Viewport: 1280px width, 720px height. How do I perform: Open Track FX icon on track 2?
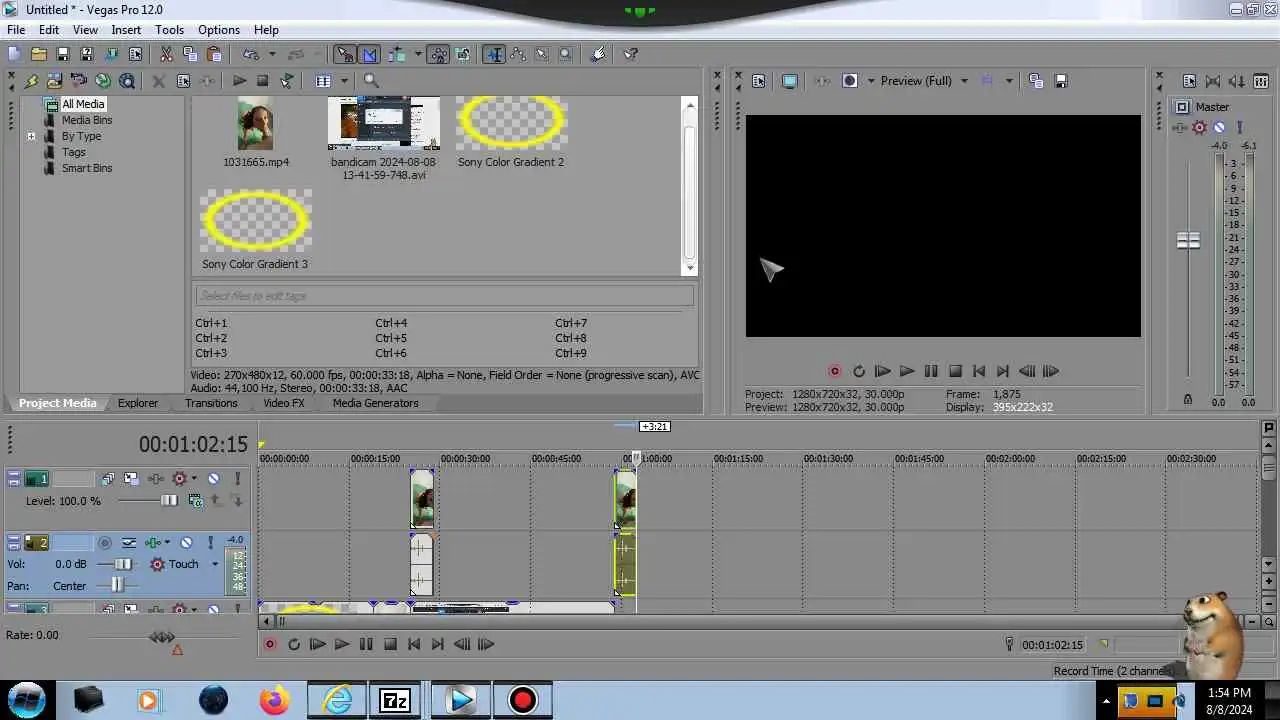(153, 543)
